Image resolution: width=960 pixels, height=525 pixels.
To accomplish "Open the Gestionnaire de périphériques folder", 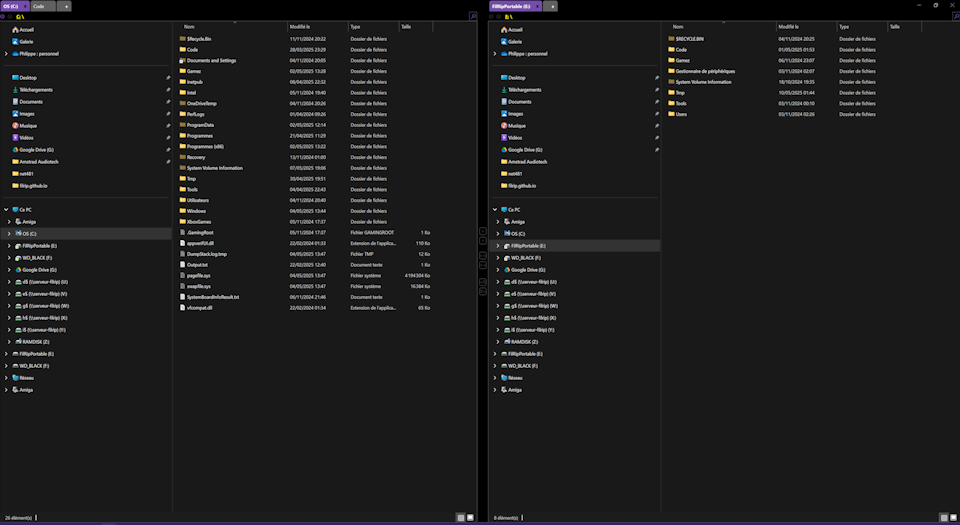I will click(x=704, y=71).
